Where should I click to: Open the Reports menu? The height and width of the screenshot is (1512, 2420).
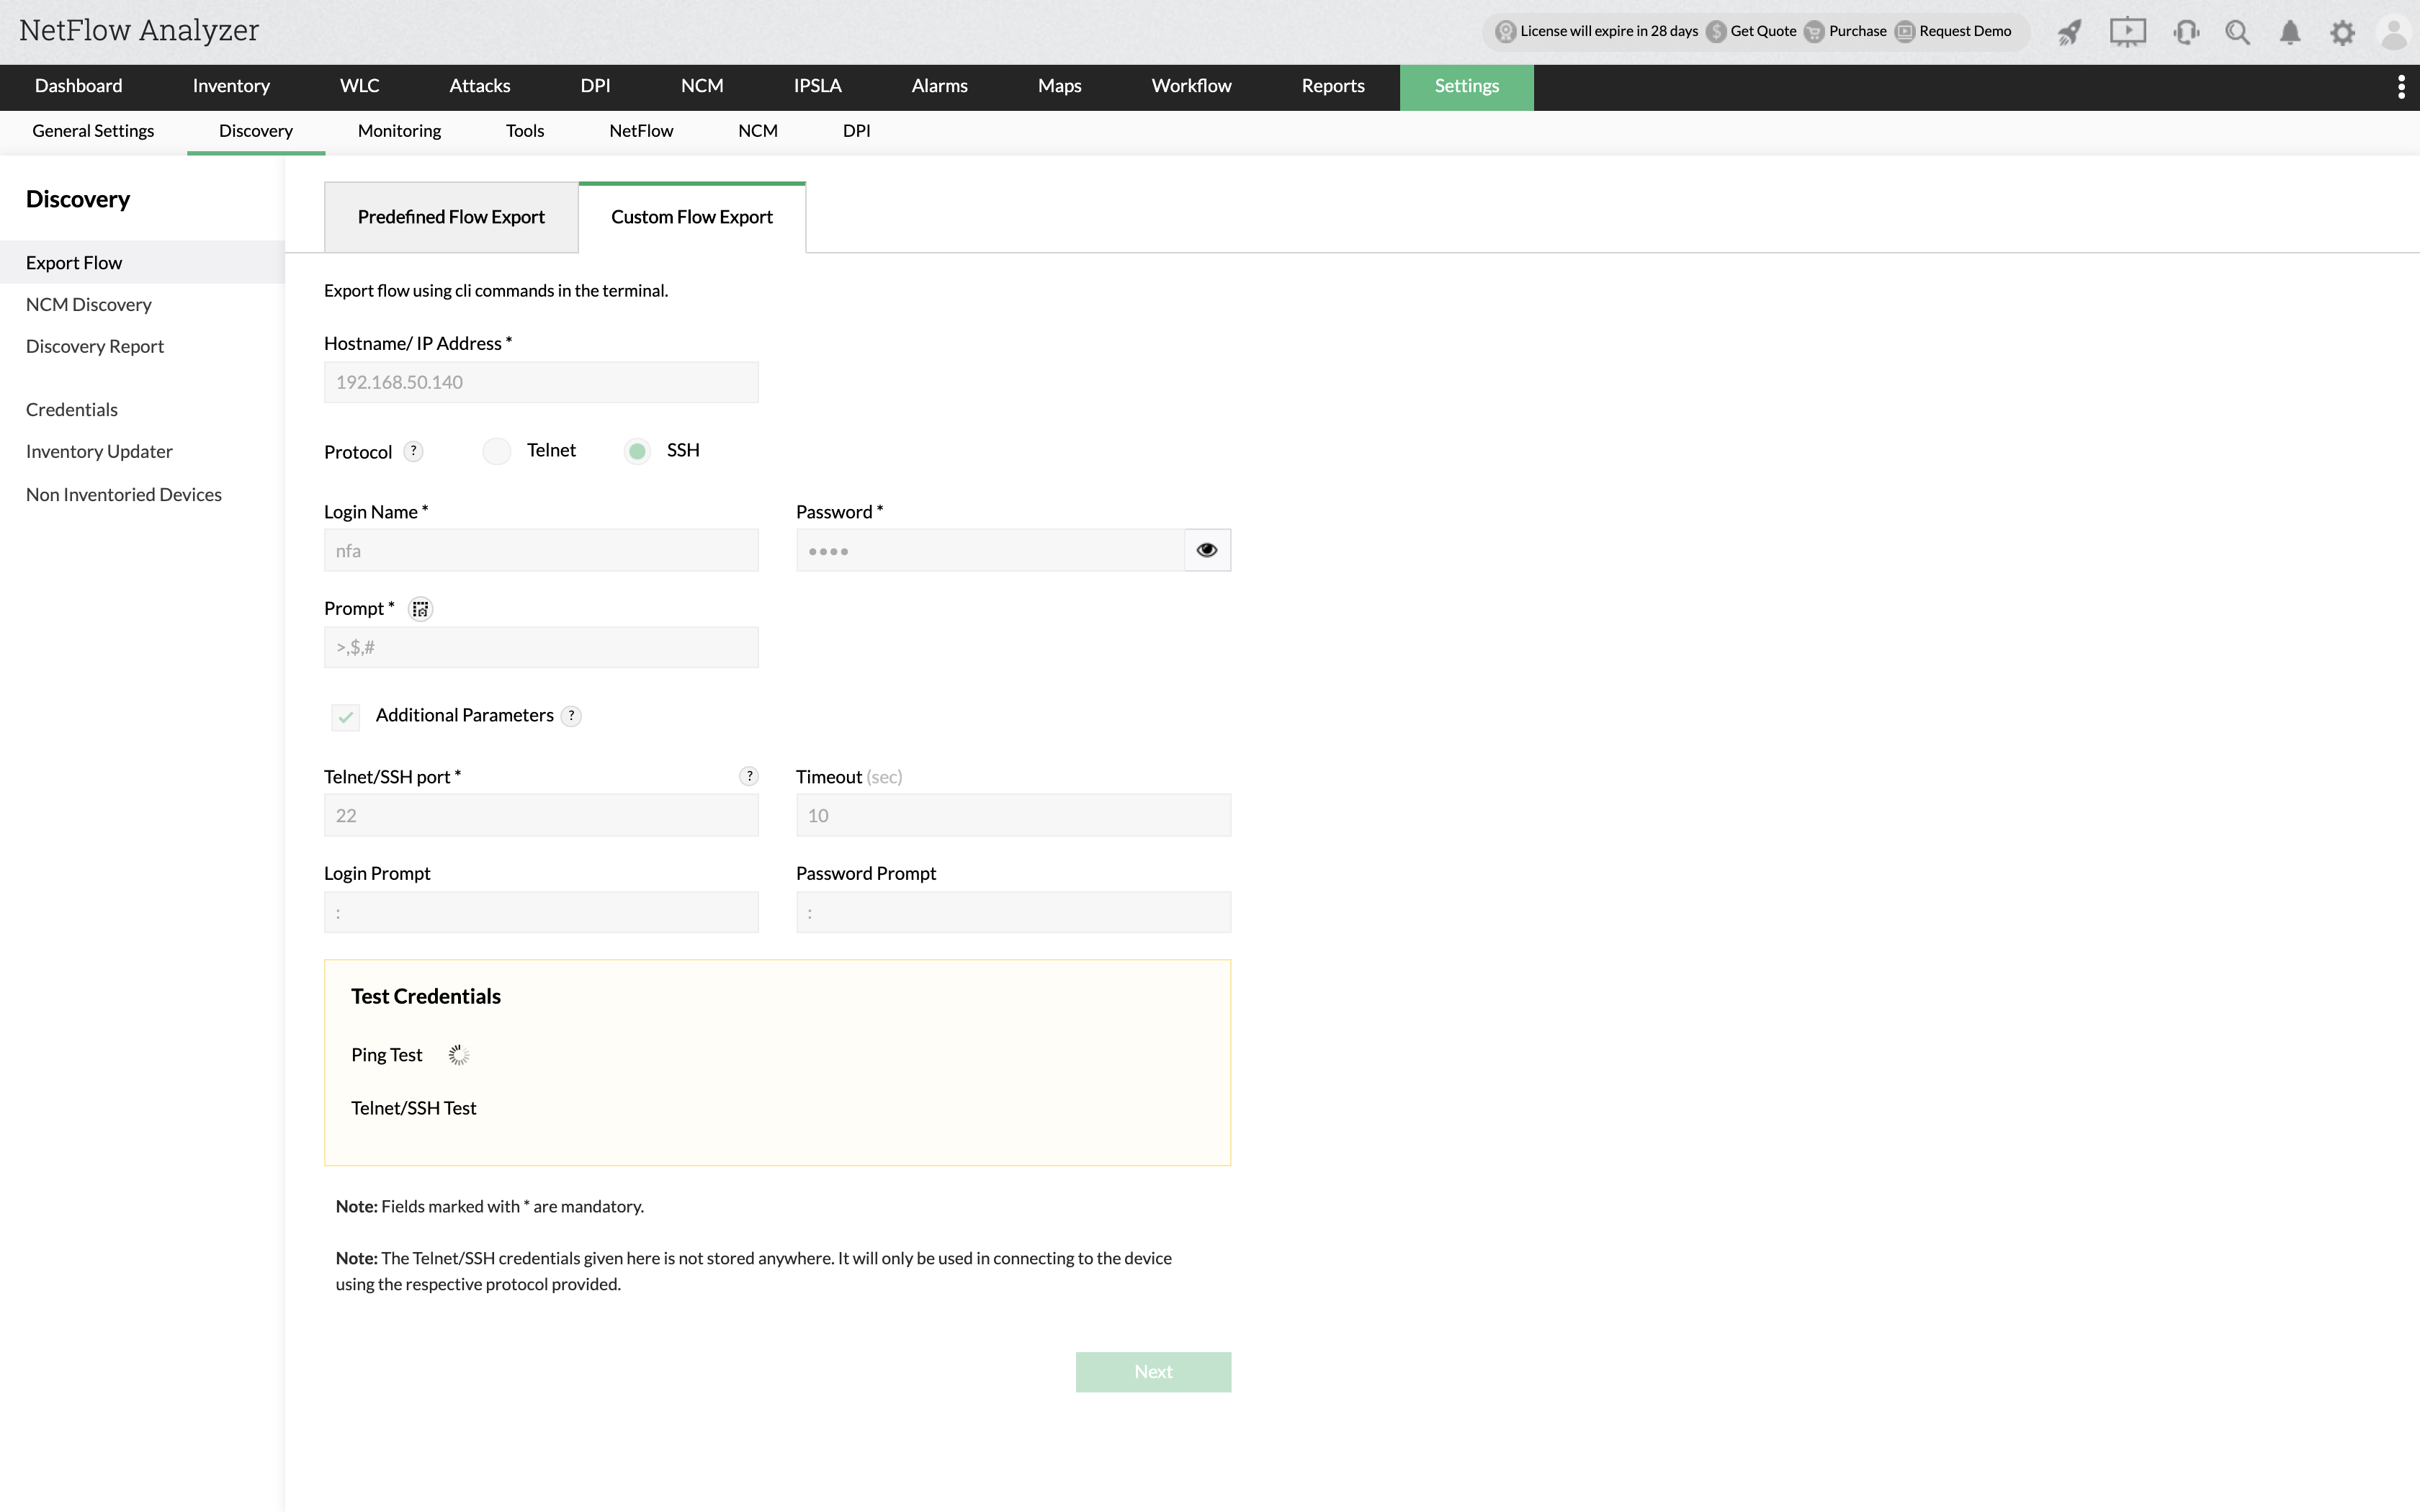(x=1332, y=87)
